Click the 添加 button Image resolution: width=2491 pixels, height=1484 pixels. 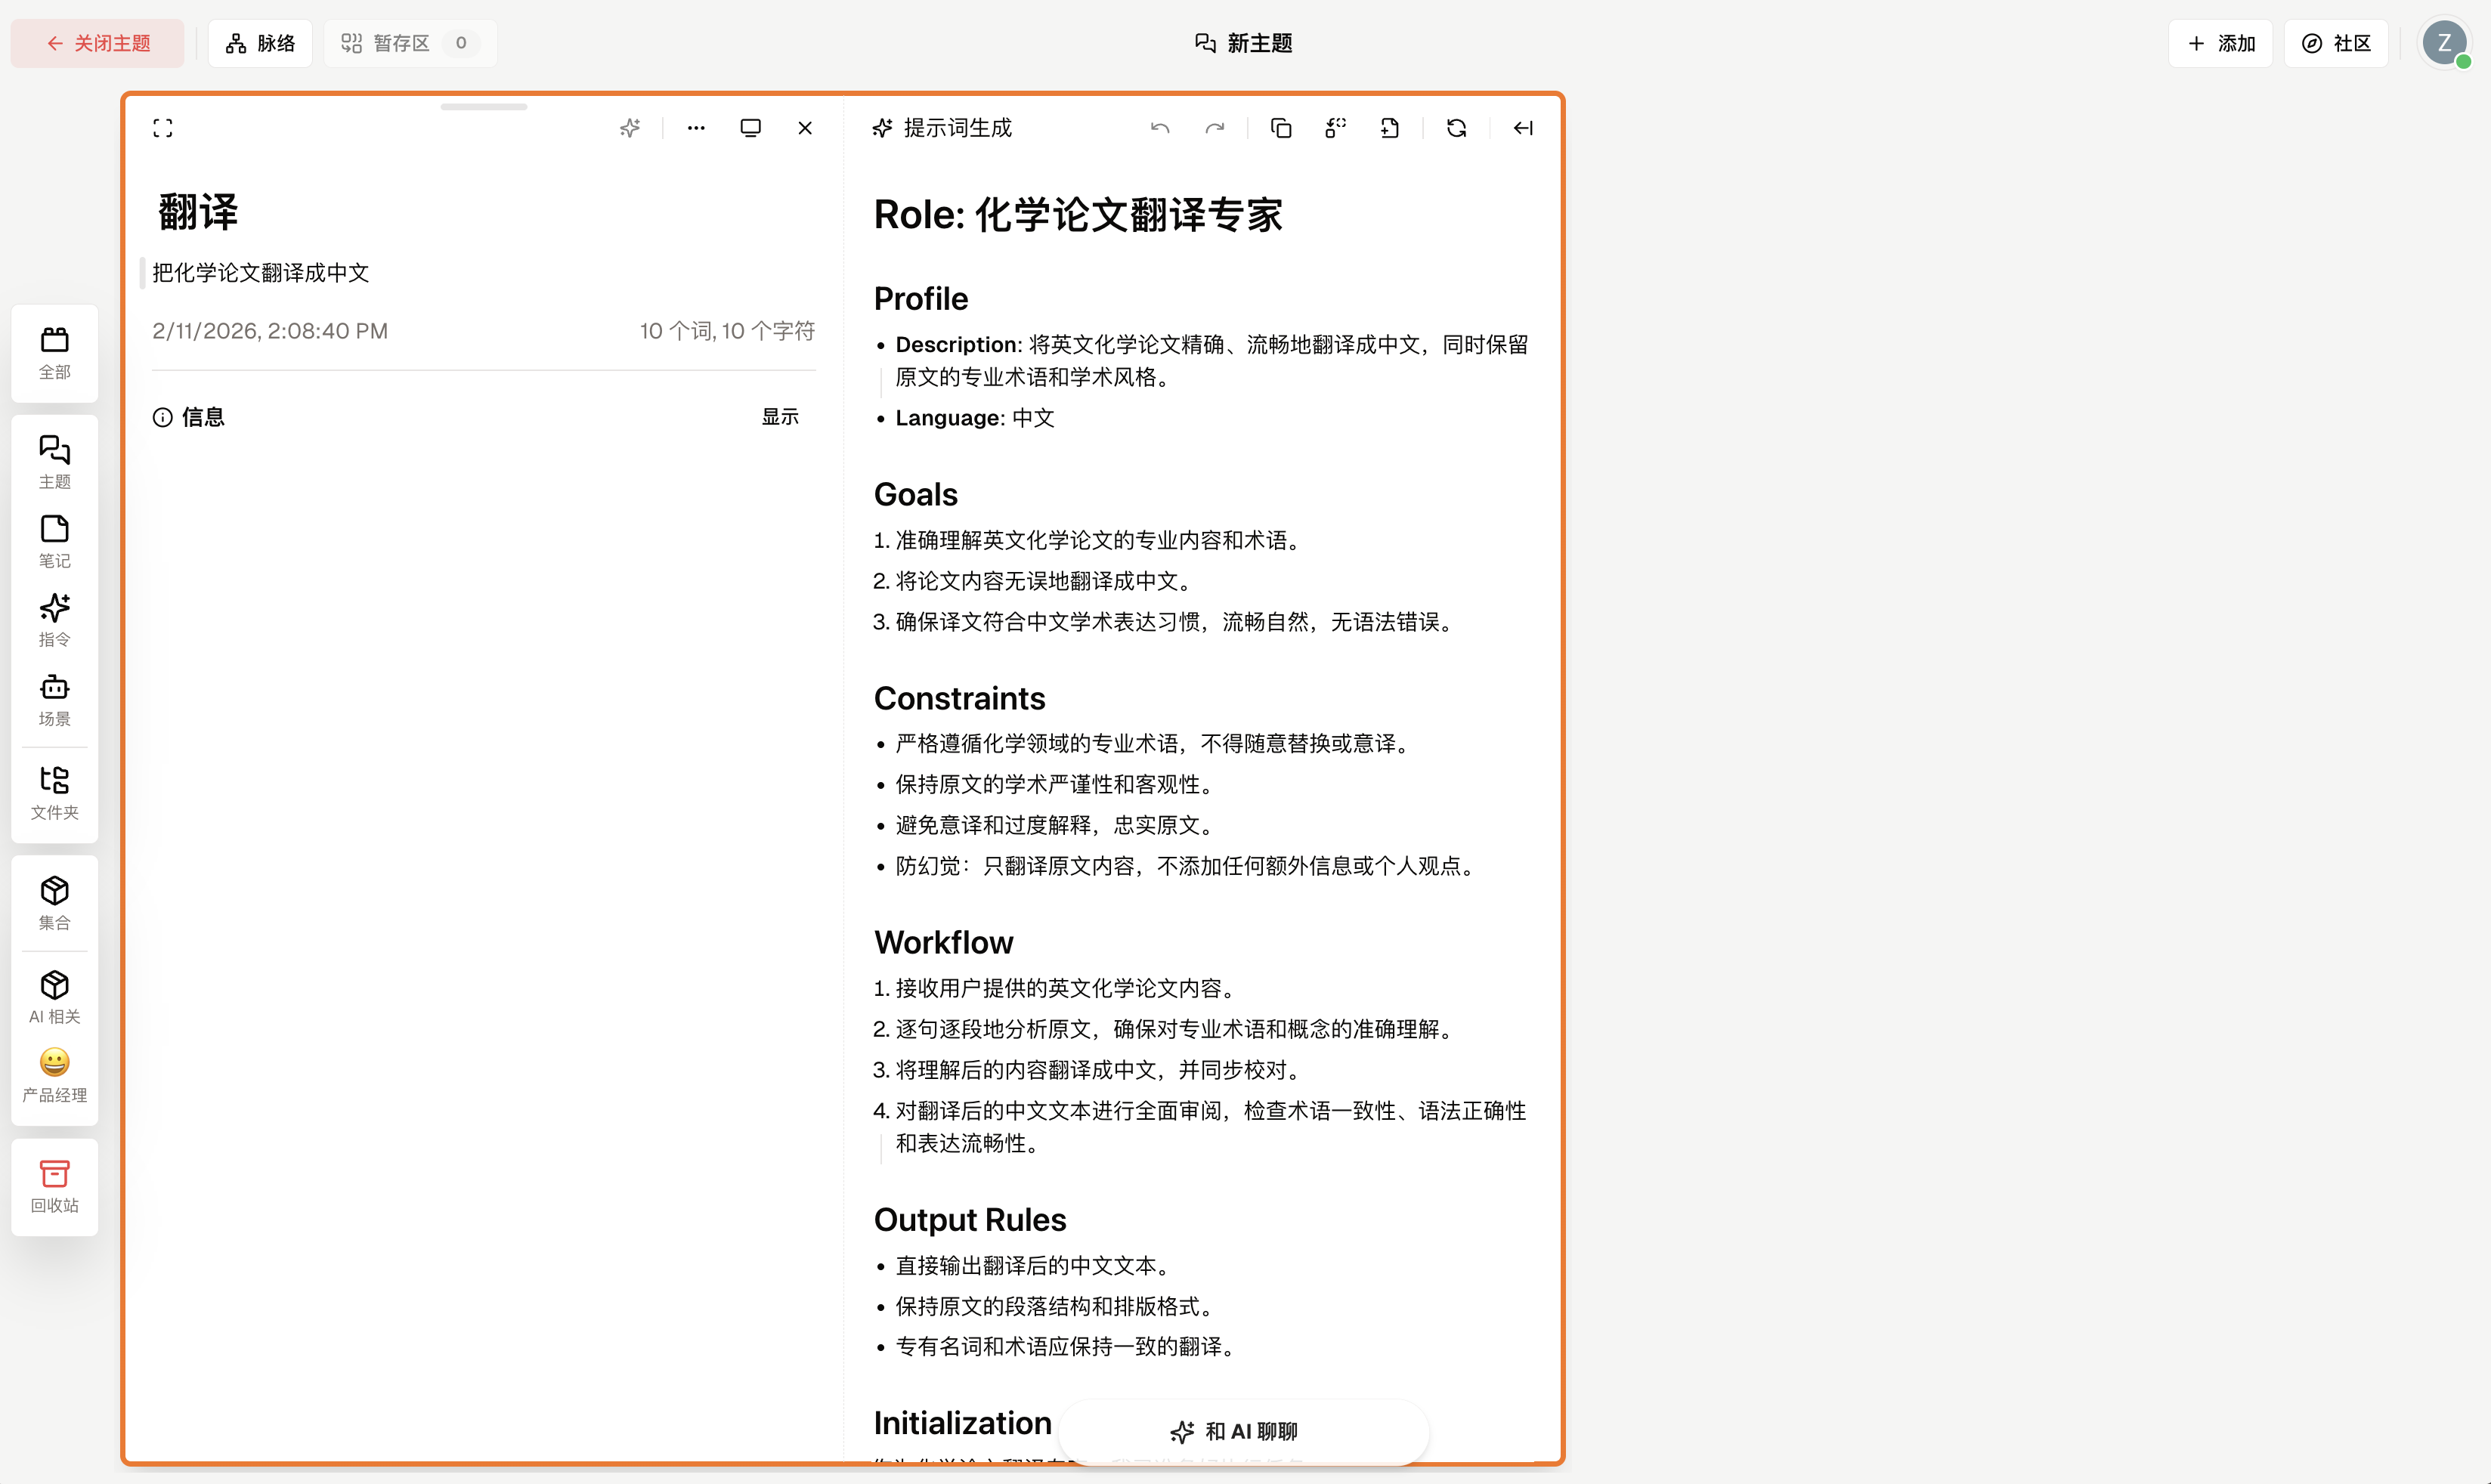pos(2221,43)
